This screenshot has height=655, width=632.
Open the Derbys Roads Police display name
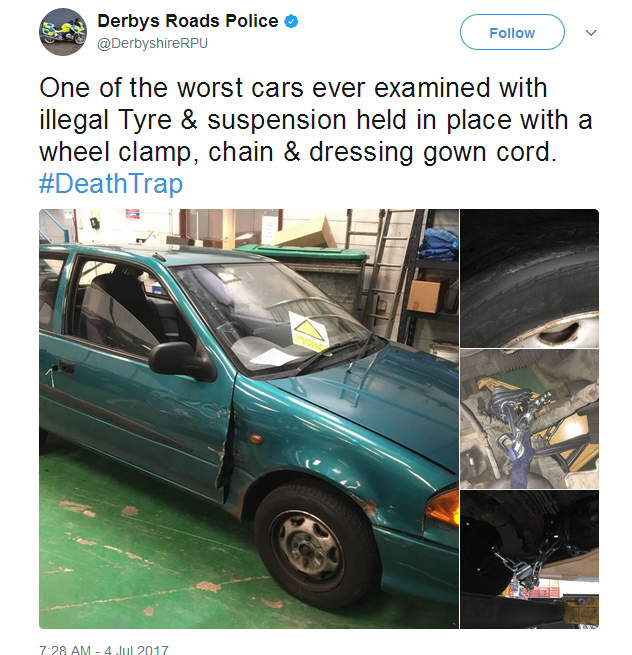click(188, 21)
